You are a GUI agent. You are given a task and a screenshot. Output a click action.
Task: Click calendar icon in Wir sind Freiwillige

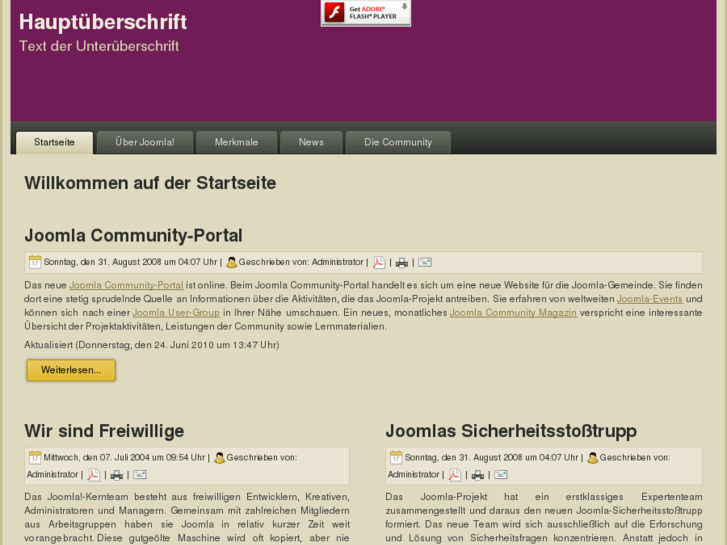(35, 458)
